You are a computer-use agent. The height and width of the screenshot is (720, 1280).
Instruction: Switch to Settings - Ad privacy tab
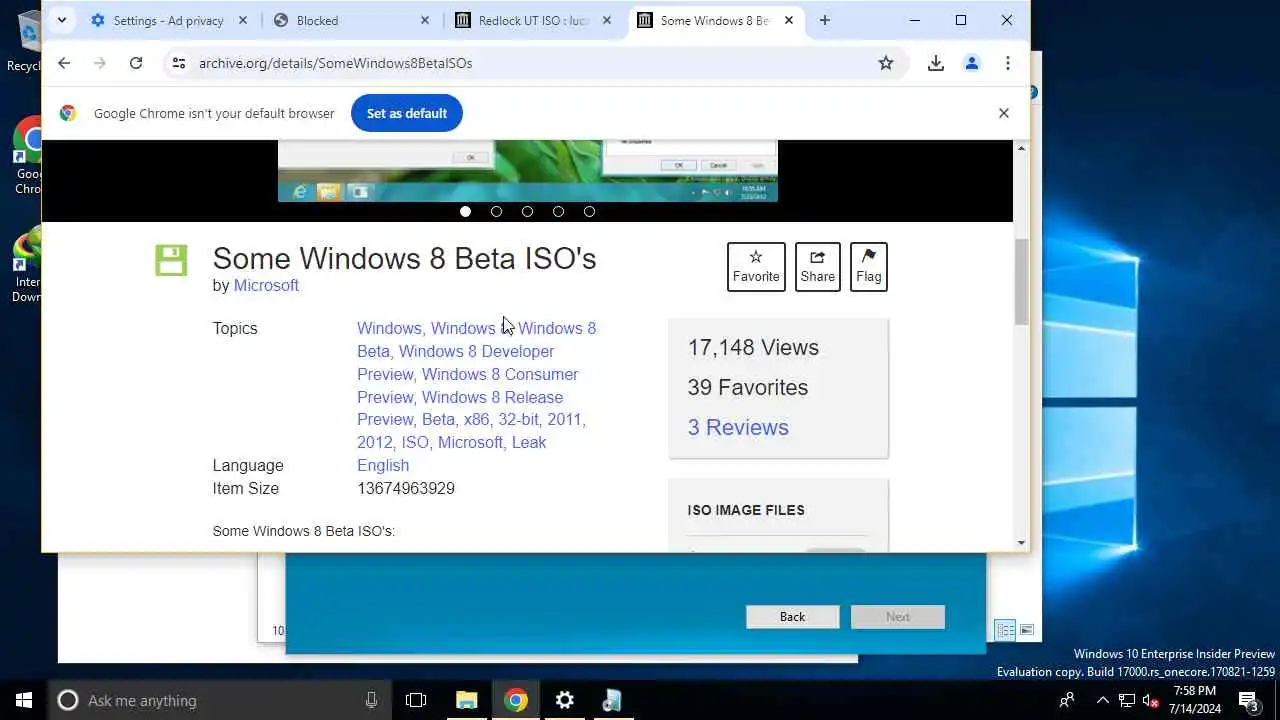[169, 20]
